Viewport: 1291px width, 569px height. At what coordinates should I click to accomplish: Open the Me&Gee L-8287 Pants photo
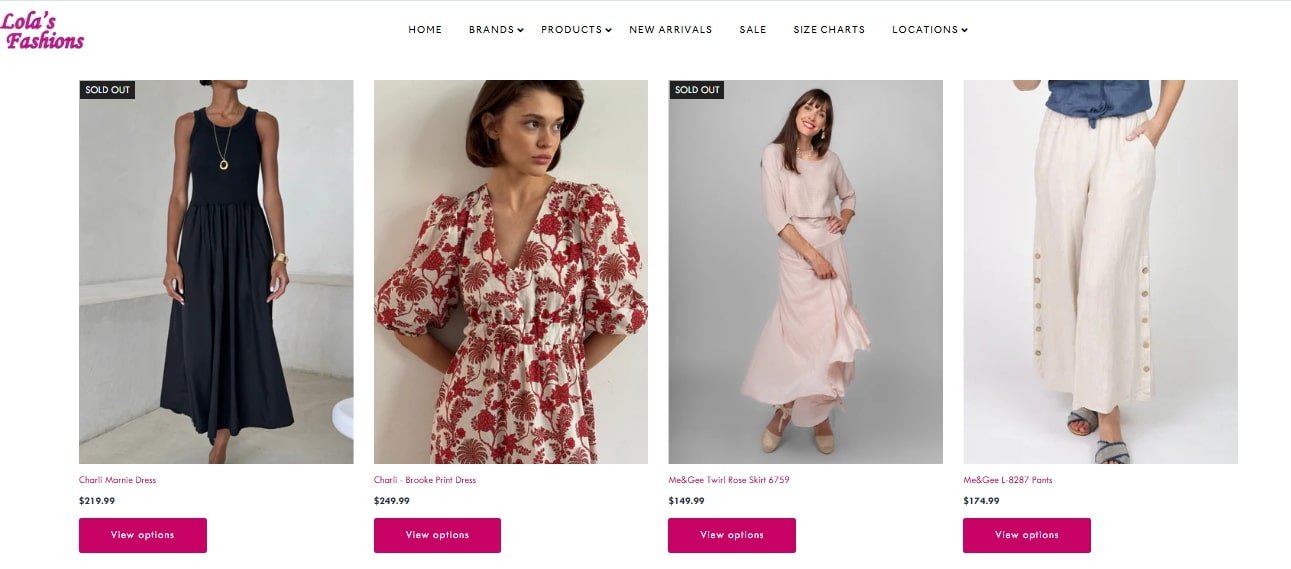point(1100,272)
